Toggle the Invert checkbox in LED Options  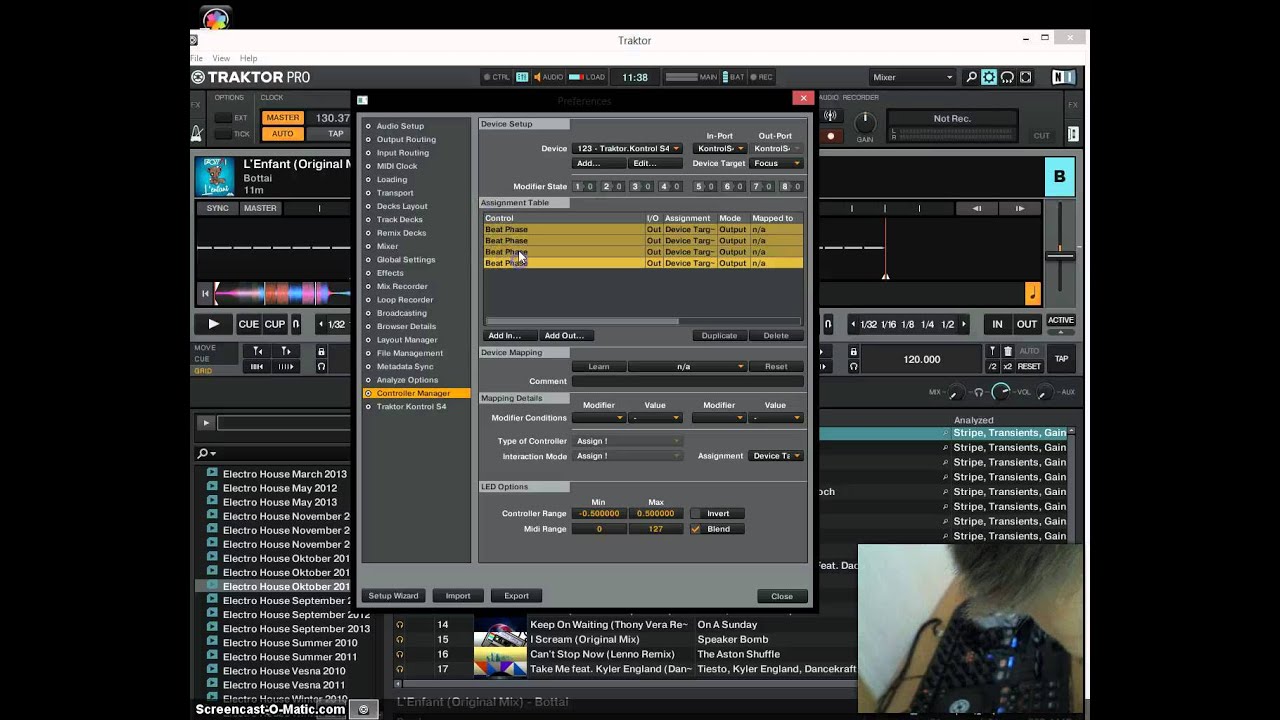tap(696, 513)
